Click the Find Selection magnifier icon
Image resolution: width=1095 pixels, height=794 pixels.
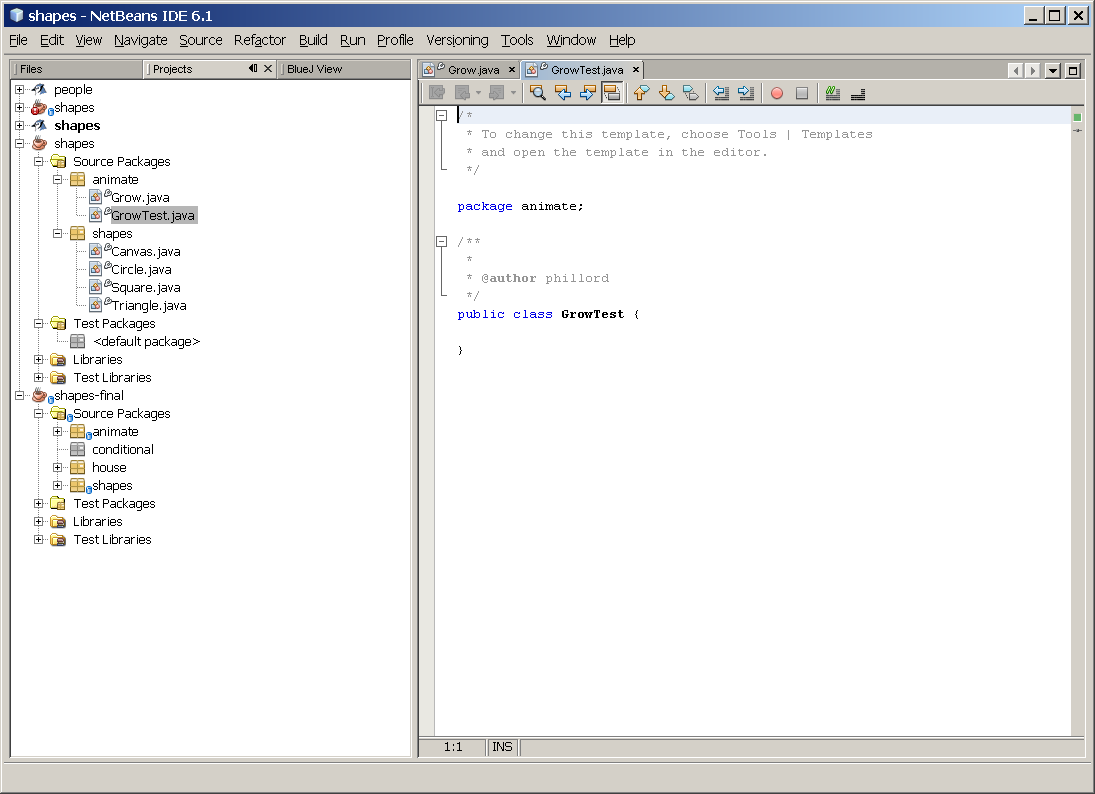click(537, 93)
